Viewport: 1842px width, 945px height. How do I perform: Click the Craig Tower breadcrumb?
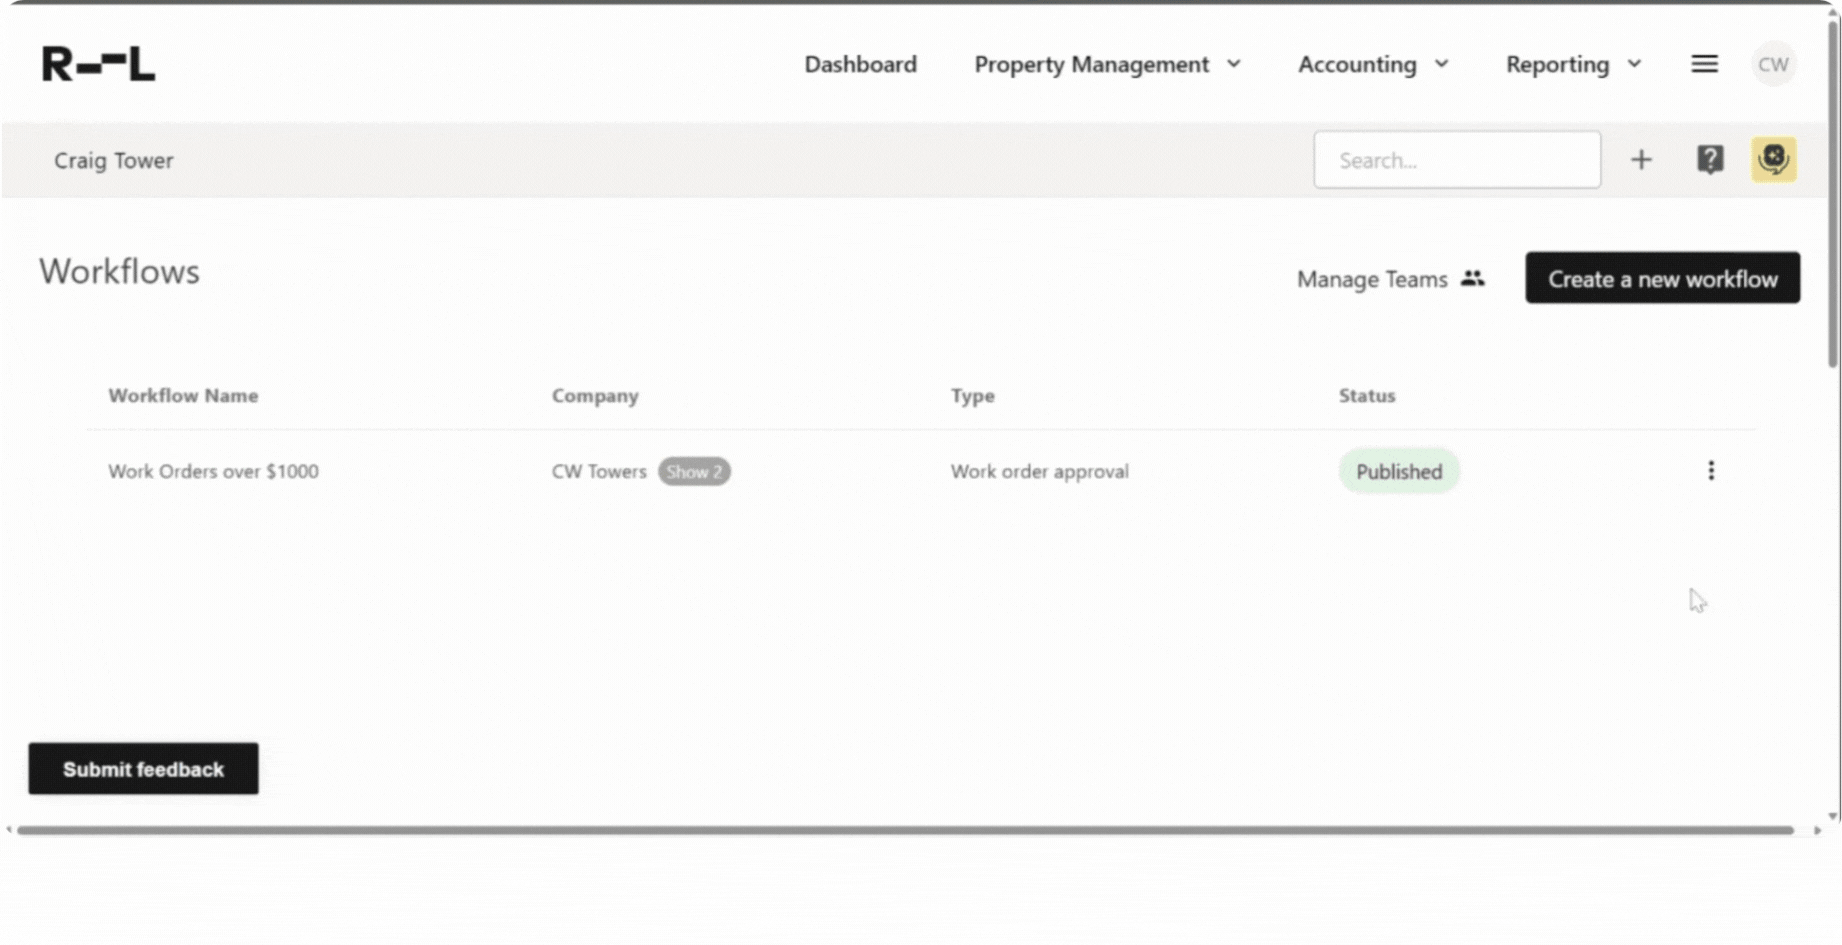tap(114, 160)
